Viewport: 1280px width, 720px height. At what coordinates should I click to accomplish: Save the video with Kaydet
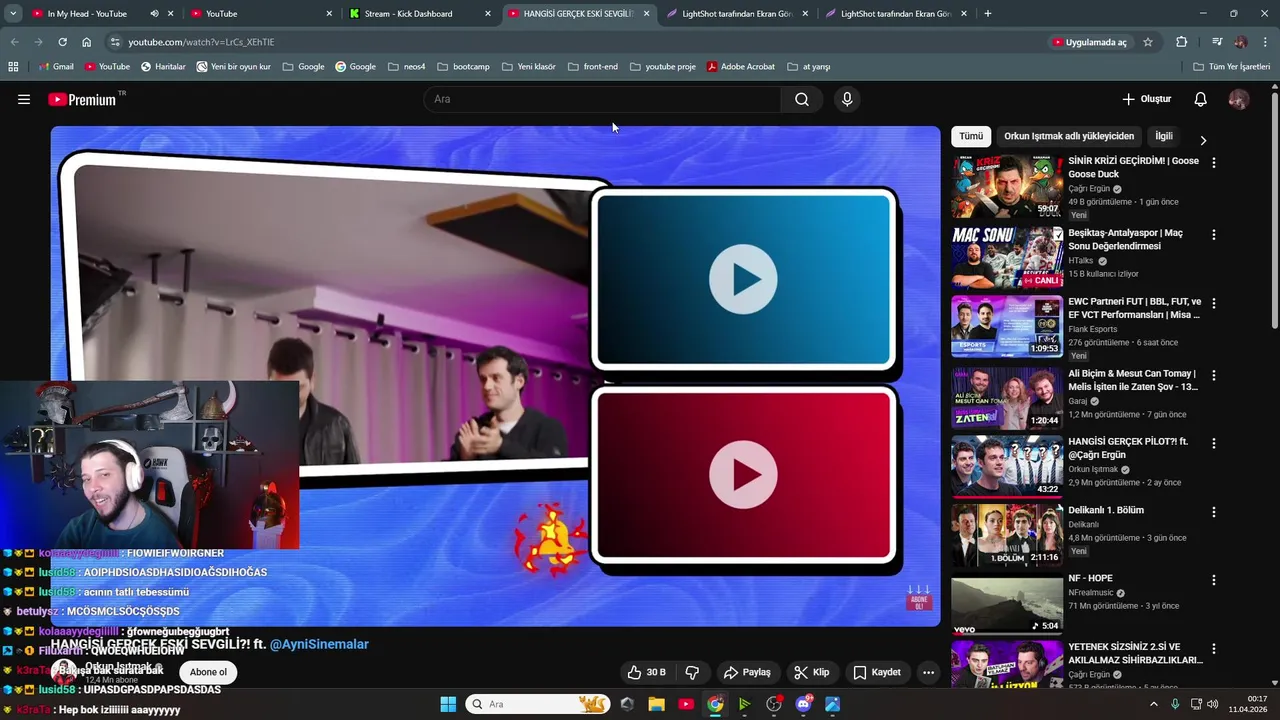click(x=876, y=672)
